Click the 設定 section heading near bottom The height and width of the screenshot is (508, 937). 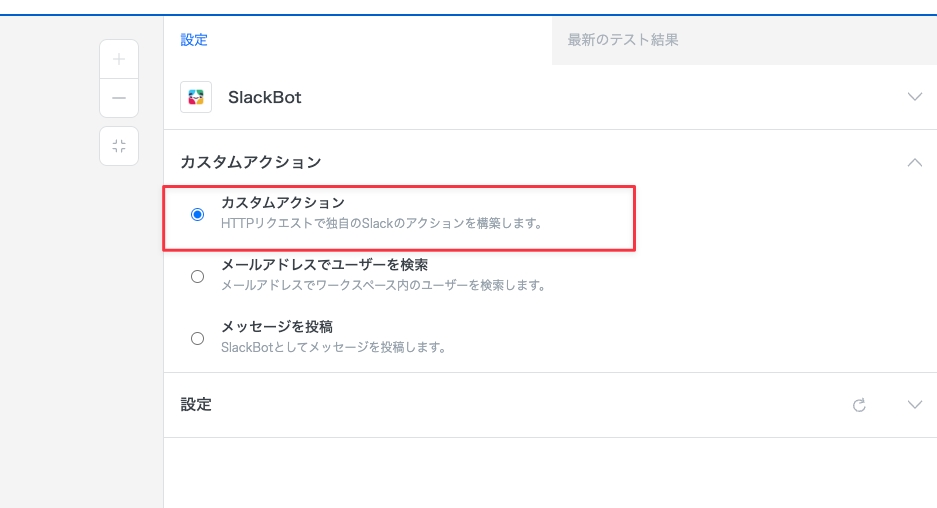(196, 405)
